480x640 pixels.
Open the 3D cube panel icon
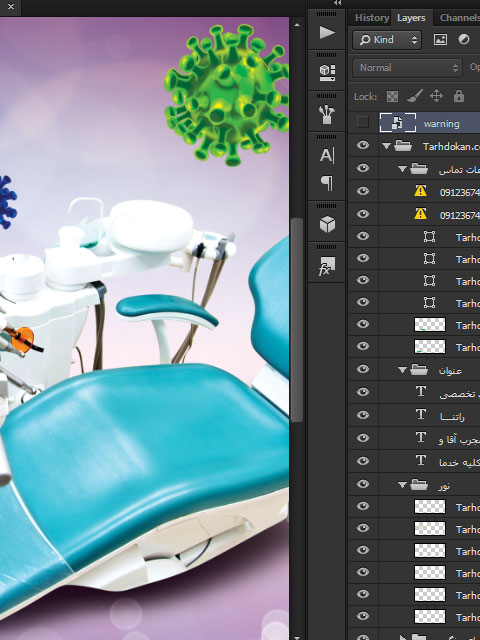point(327,224)
